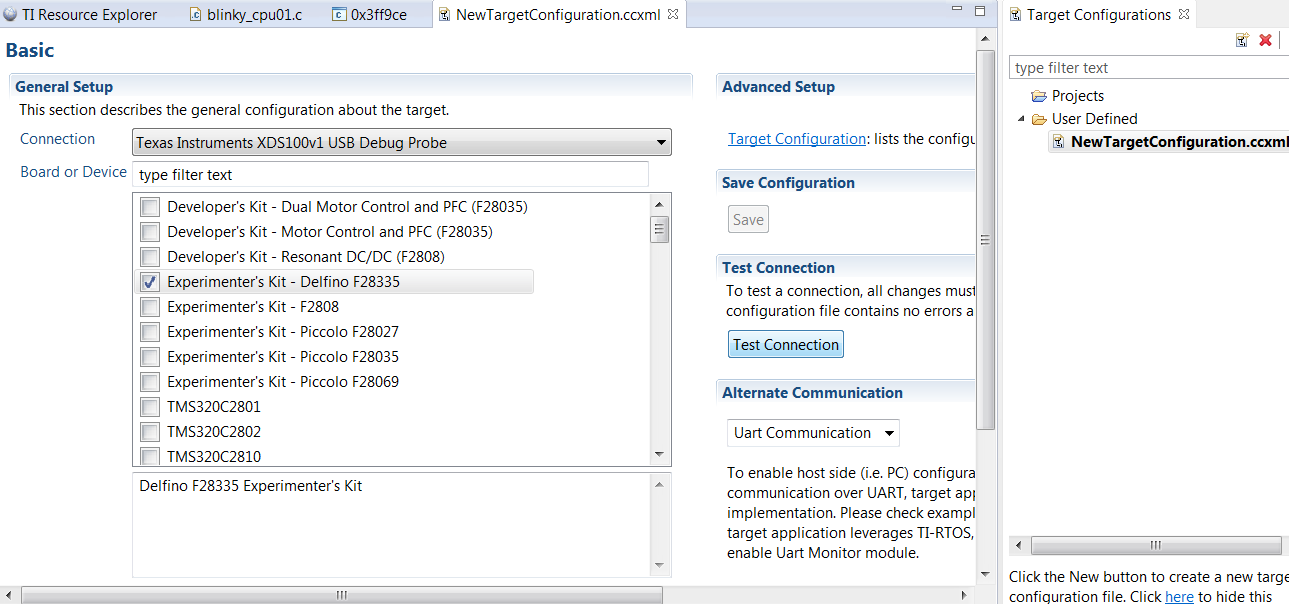Screen dimensions: 1289x604
Task: Enable Experimenter's Kit - Piccolo F28027 checkbox
Action: [150, 332]
